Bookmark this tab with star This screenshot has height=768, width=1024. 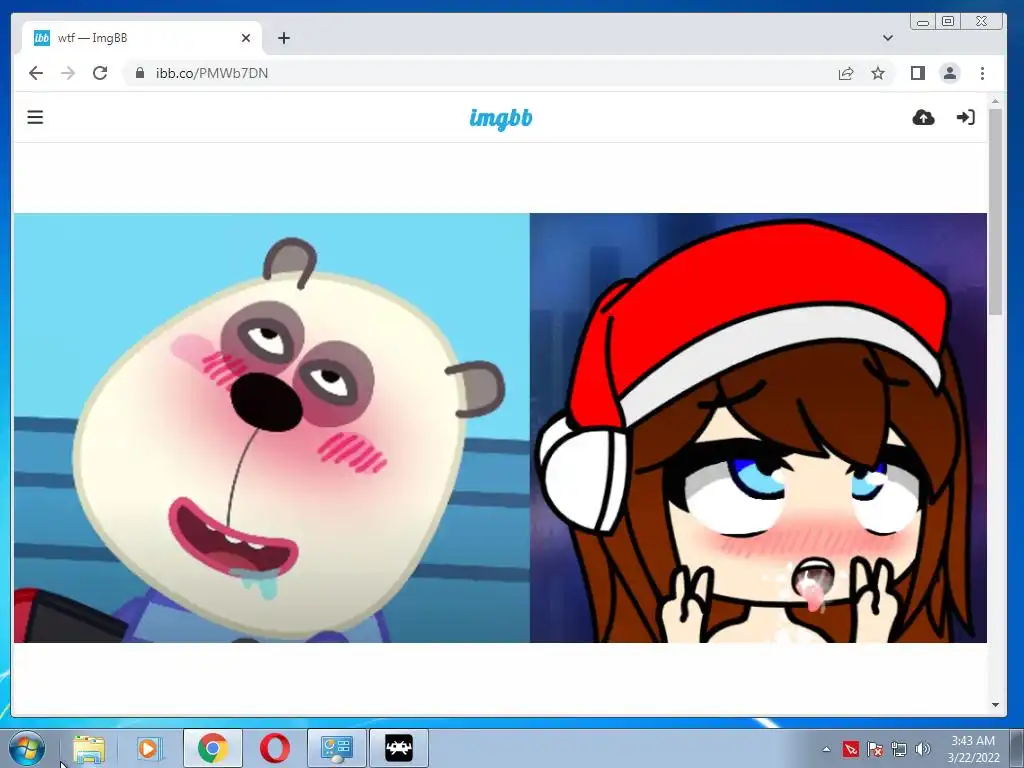coord(878,73)
